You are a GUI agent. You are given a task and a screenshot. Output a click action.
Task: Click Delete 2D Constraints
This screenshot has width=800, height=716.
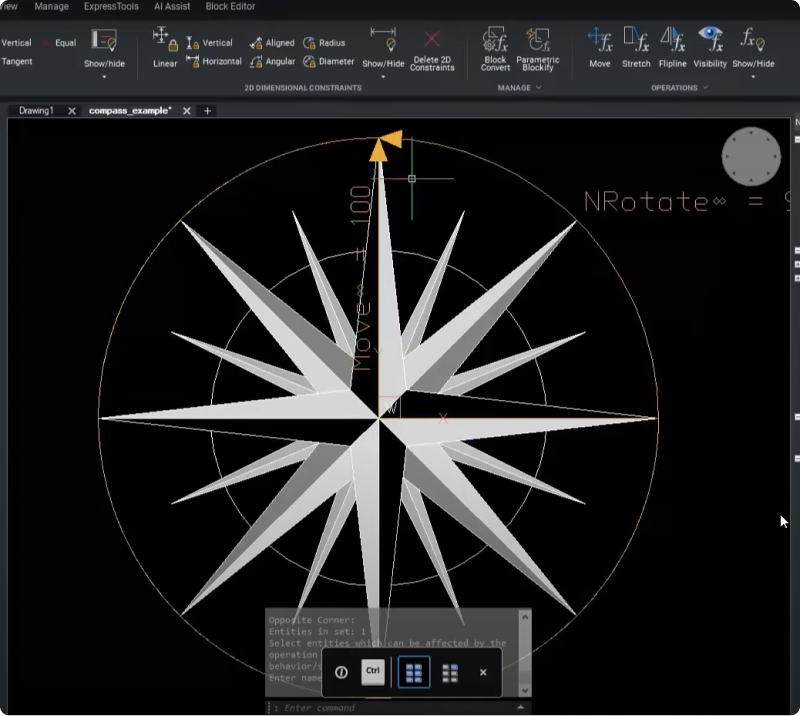click(x=432, y=48)
